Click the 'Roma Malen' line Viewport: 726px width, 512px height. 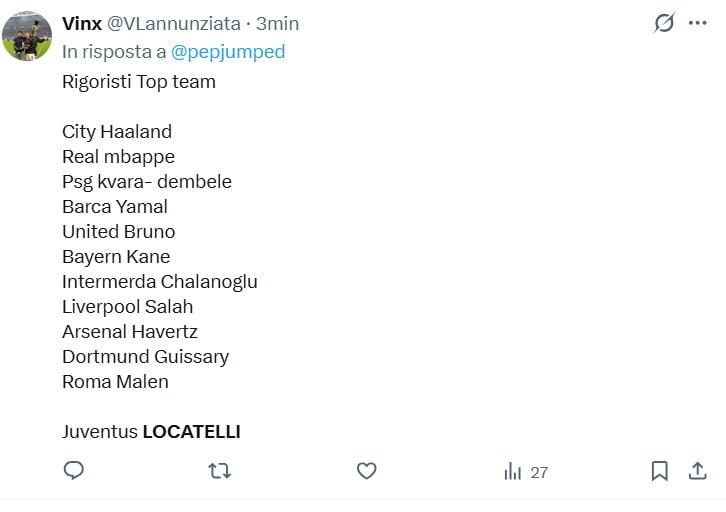pyautogui.click(x=115, y=382)
